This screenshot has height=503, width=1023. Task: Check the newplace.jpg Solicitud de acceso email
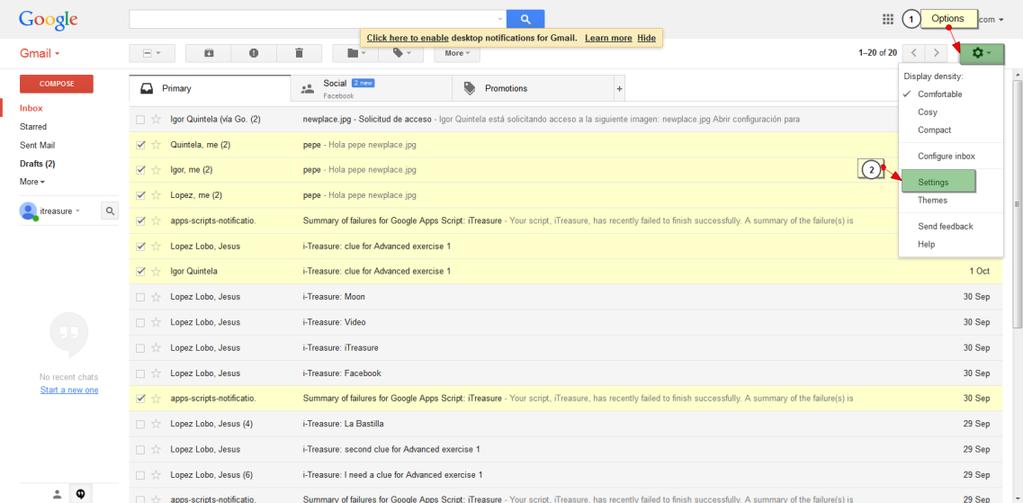pyautogui.click(x=140, y=119)
